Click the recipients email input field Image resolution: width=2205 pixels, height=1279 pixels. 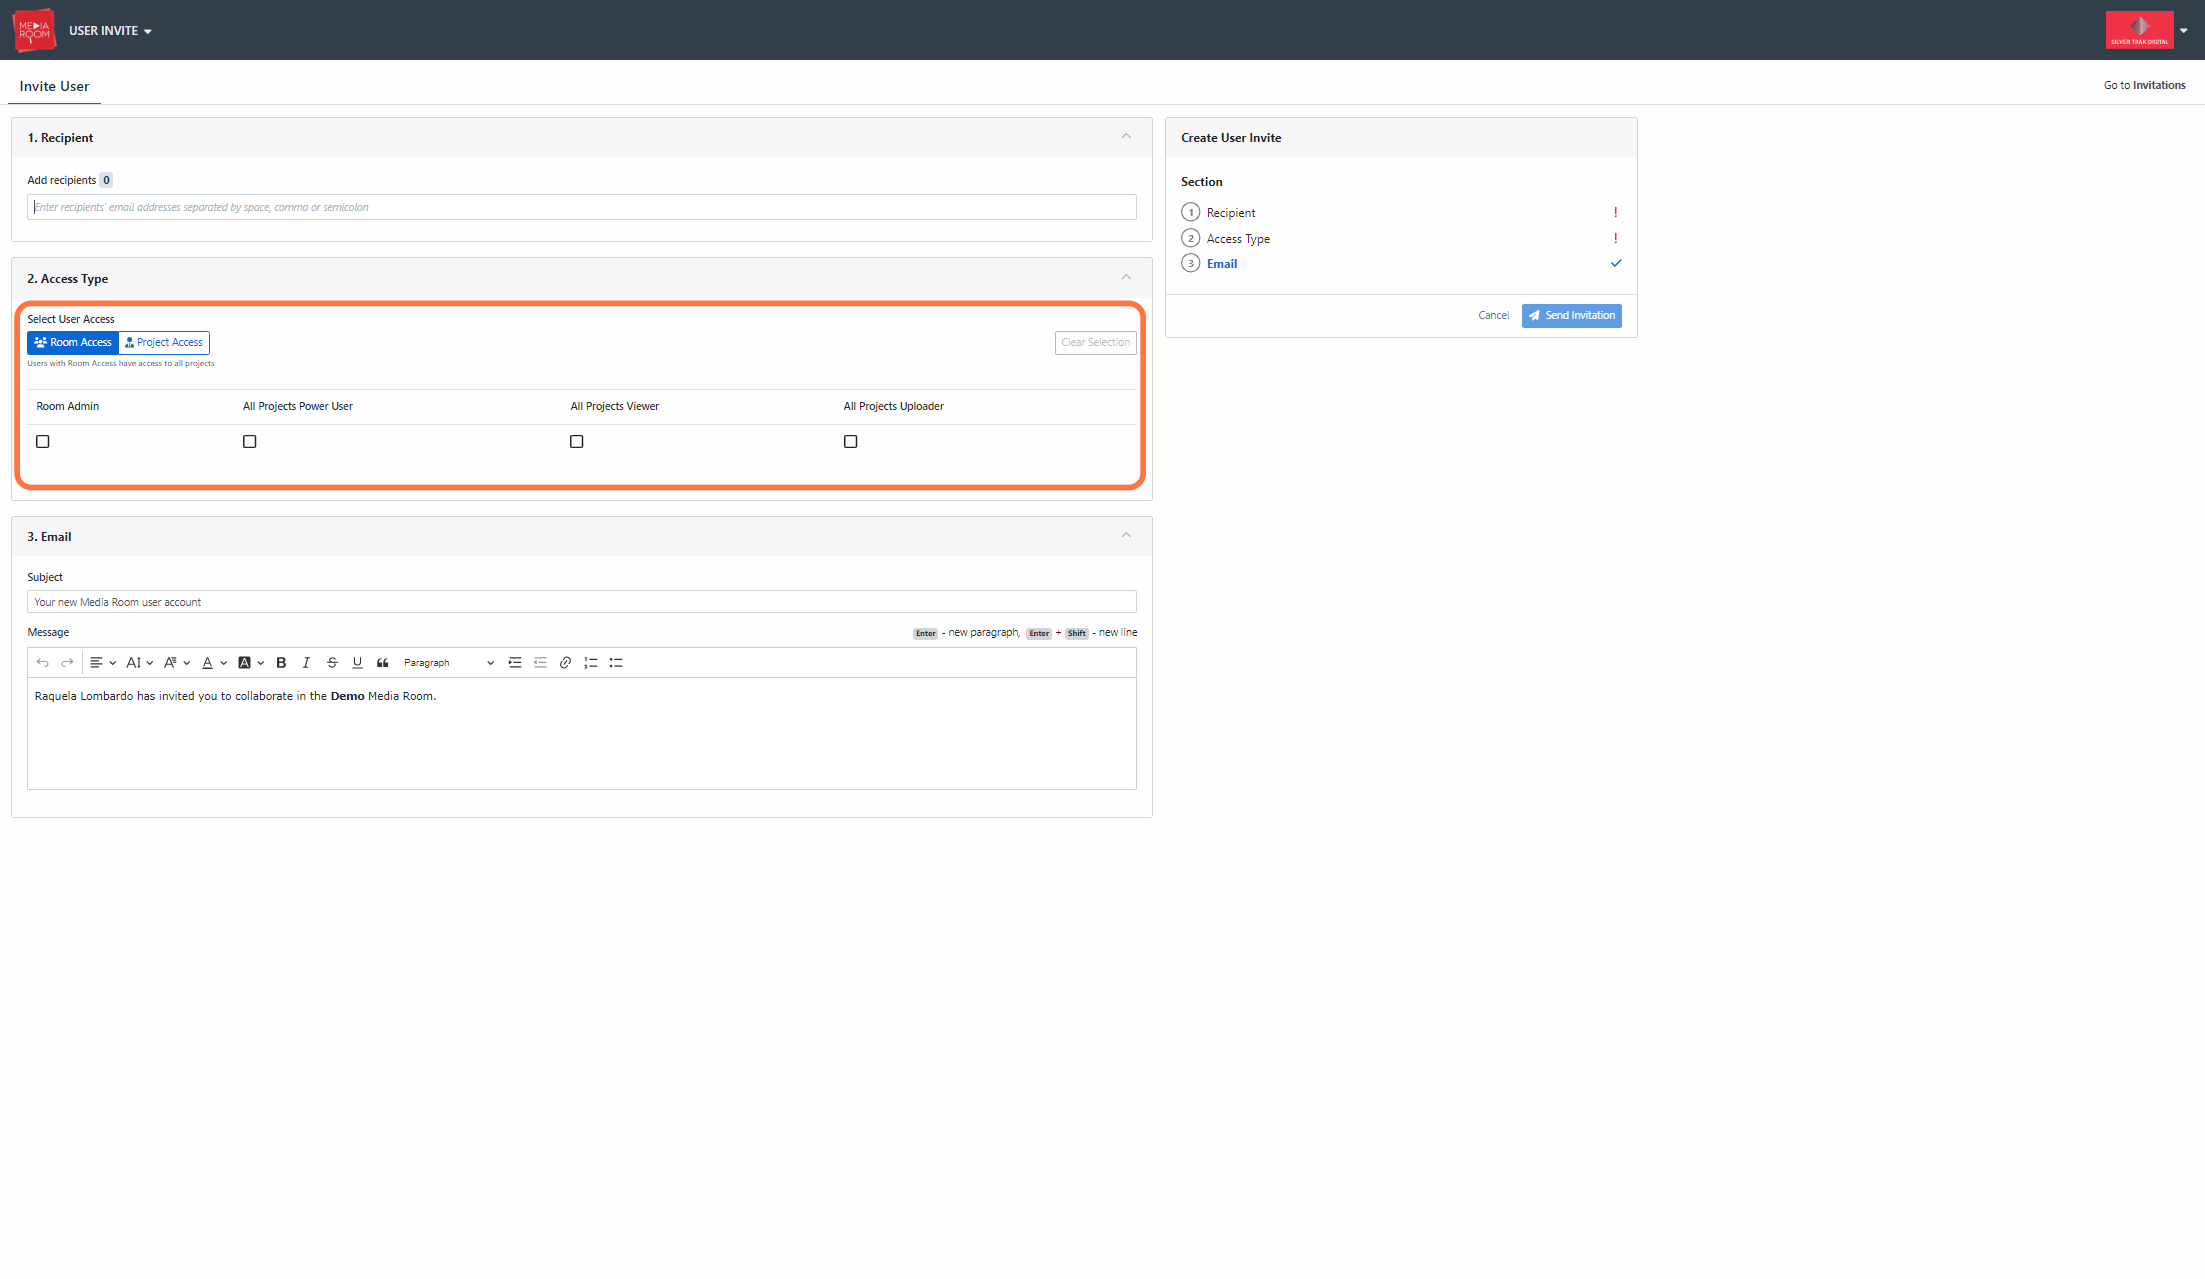(x=582, y=208)
